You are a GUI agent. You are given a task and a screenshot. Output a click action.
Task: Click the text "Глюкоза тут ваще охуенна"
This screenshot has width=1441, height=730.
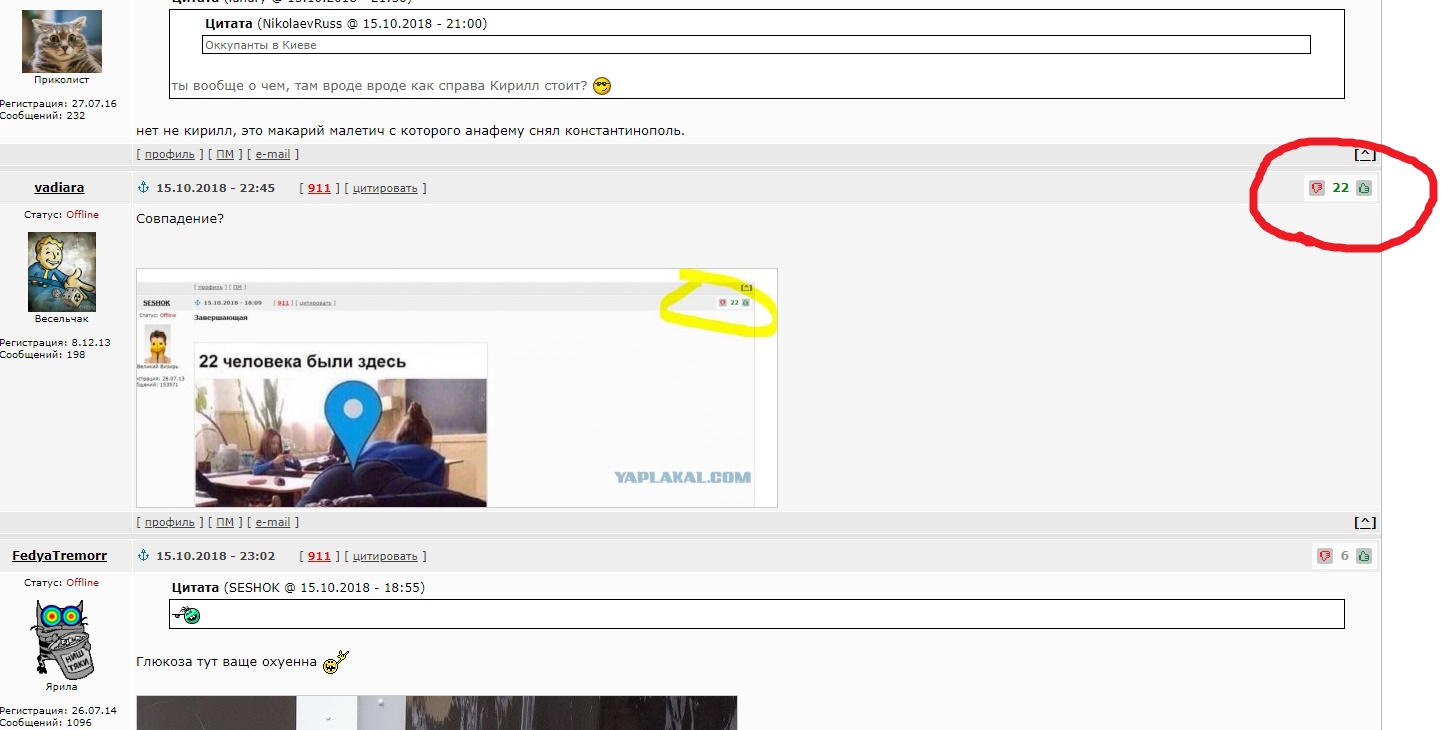[226, 662]
